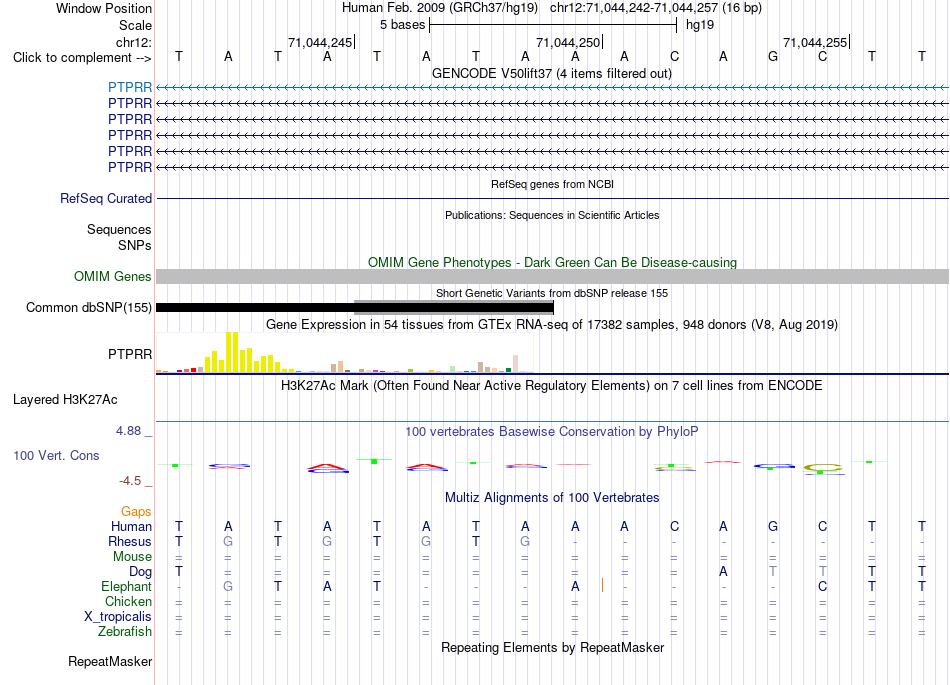The image size is (950, 685).
Task: Click the 'Click to complement -->' label
Action: coord(82,58)
